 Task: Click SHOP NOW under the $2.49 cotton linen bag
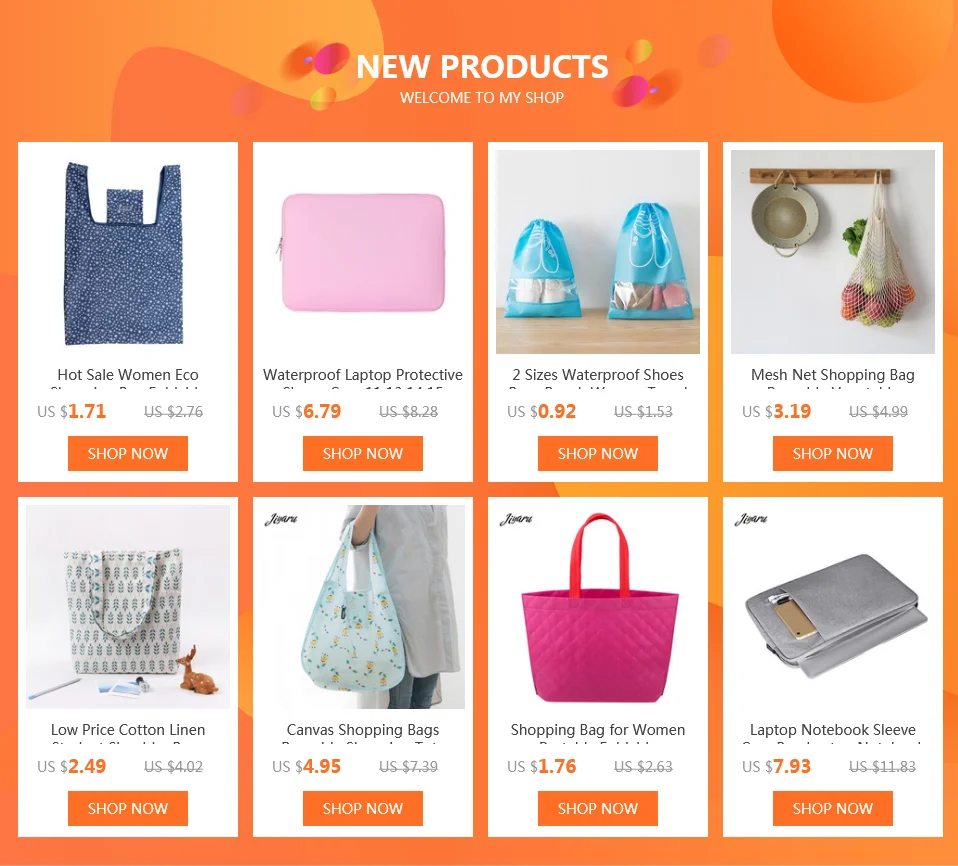[128, 809]
